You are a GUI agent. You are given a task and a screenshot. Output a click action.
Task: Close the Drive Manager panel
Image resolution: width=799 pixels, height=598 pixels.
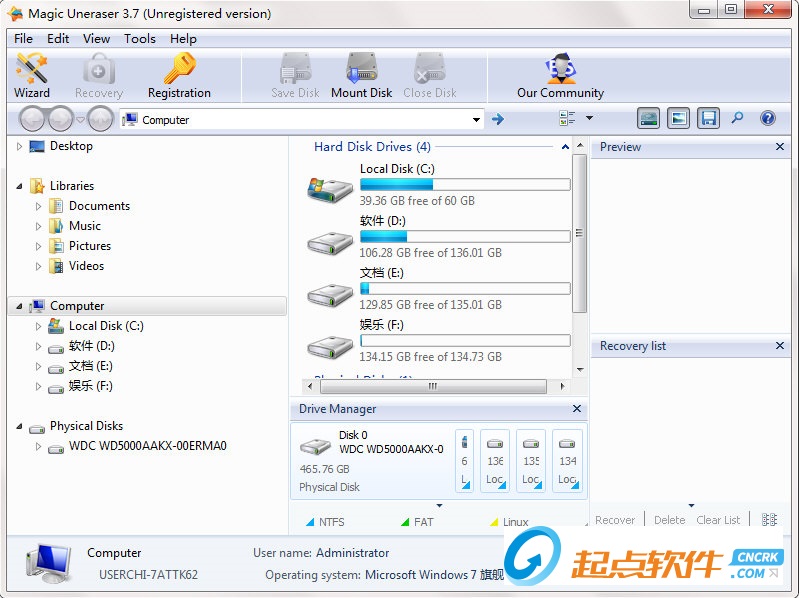click(577, 409)
